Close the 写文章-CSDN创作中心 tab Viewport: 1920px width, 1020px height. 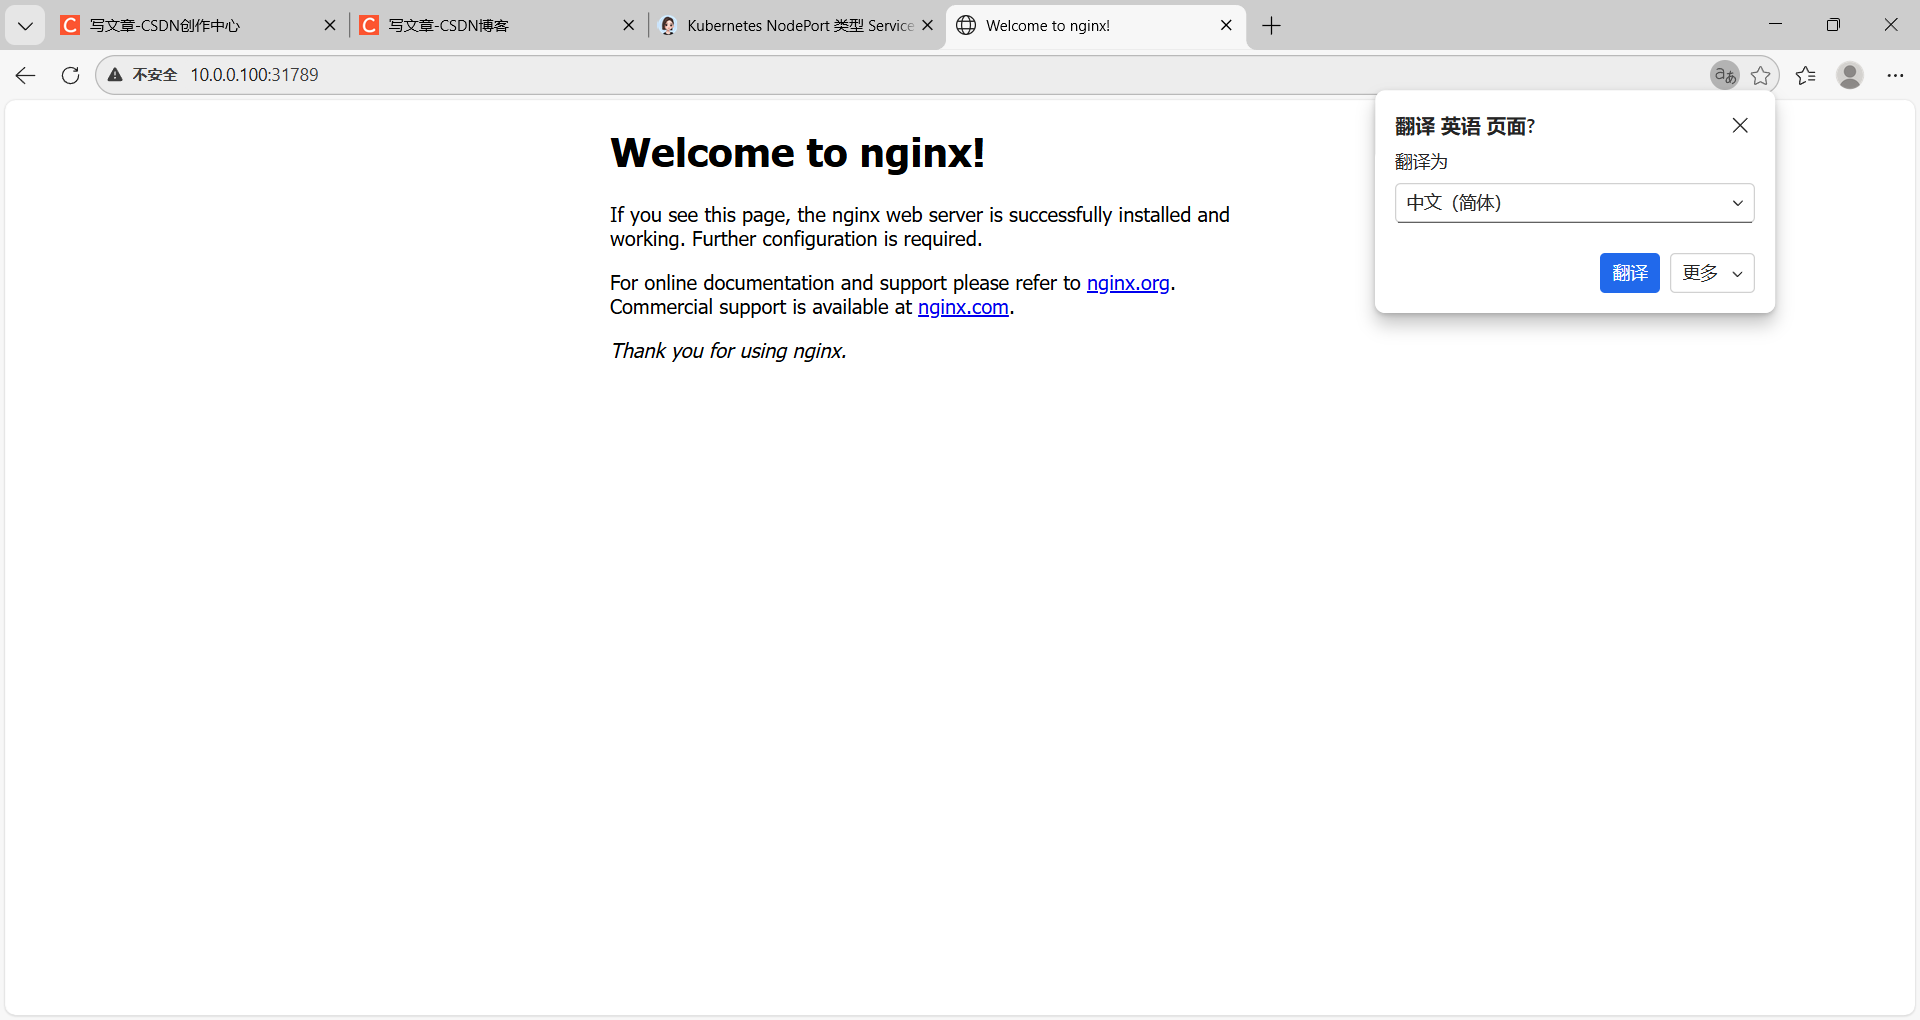click(330, 26)
